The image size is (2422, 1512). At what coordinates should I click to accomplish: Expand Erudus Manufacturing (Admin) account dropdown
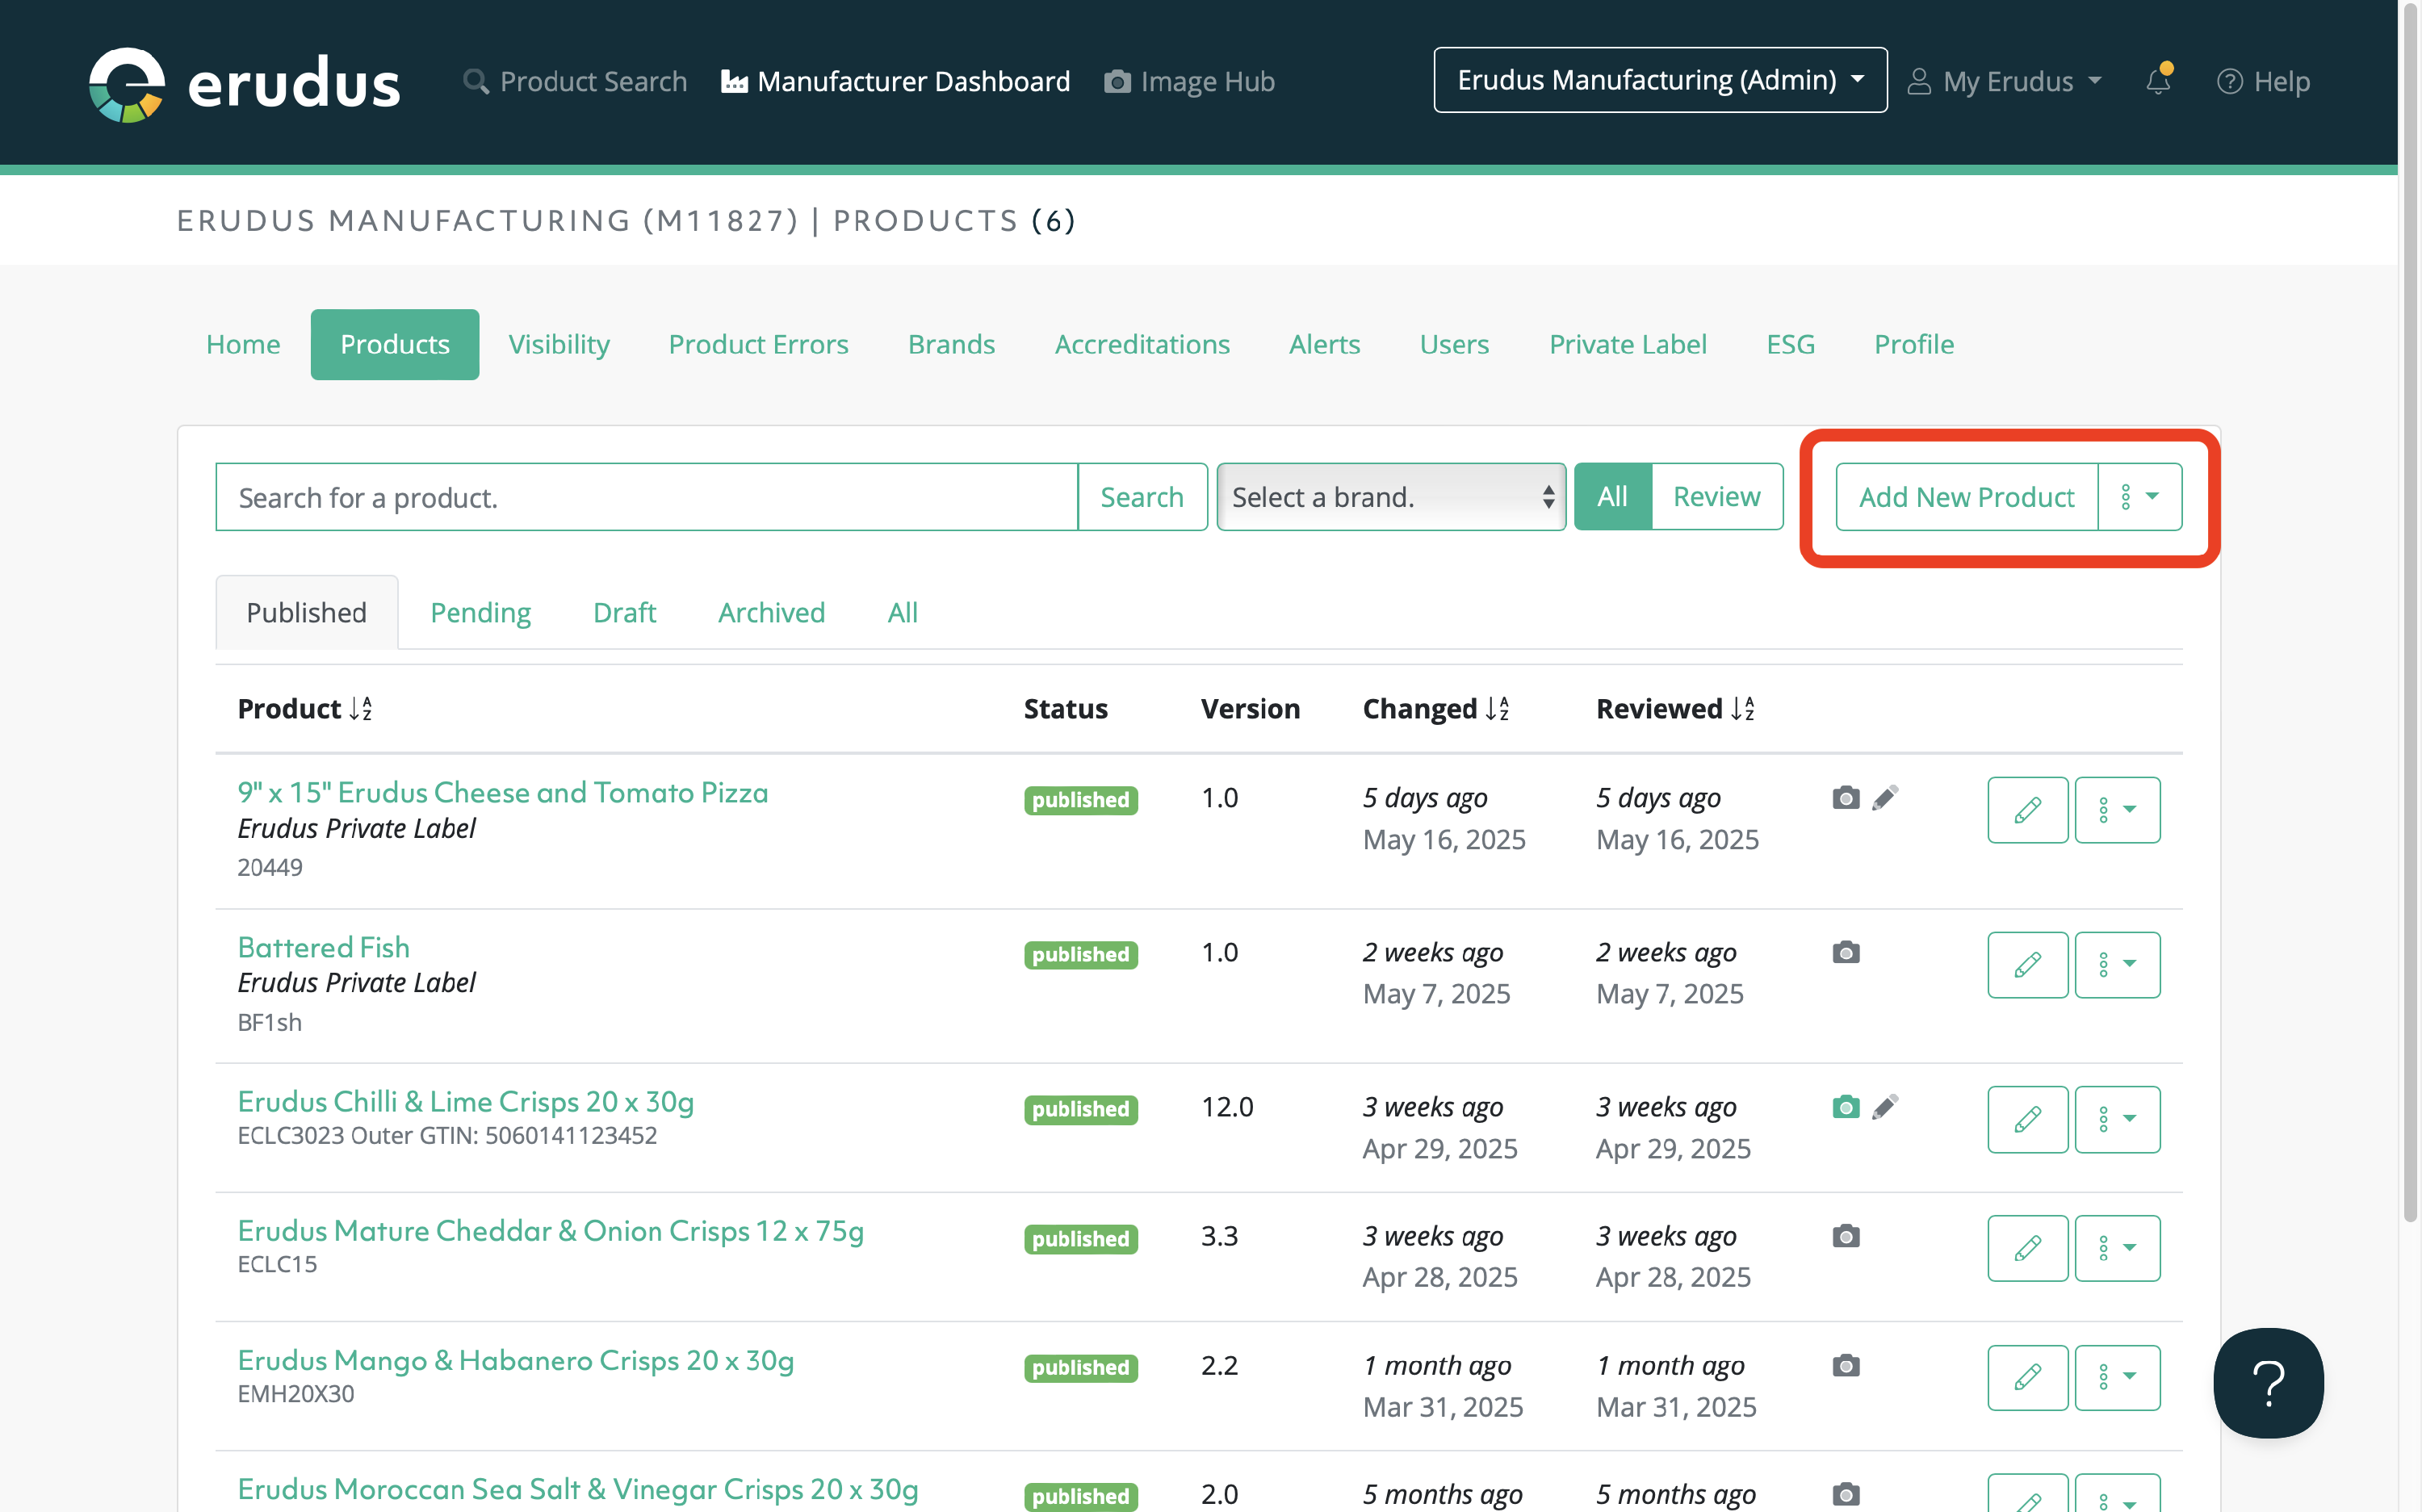pyautogui.click(x=1660, y=80)
